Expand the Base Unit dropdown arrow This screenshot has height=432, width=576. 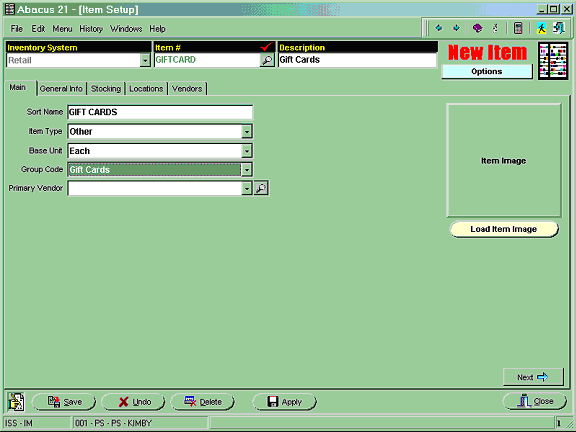point(247,151)
